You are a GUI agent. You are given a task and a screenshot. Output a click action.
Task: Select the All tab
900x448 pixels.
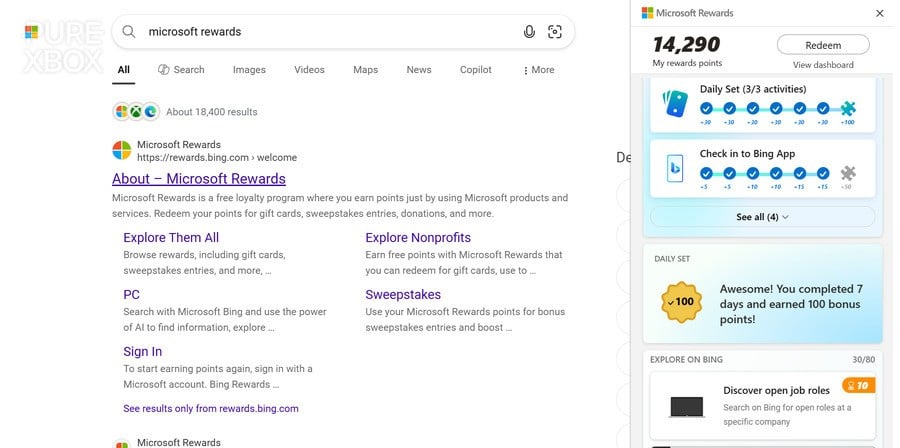[123, 70]
